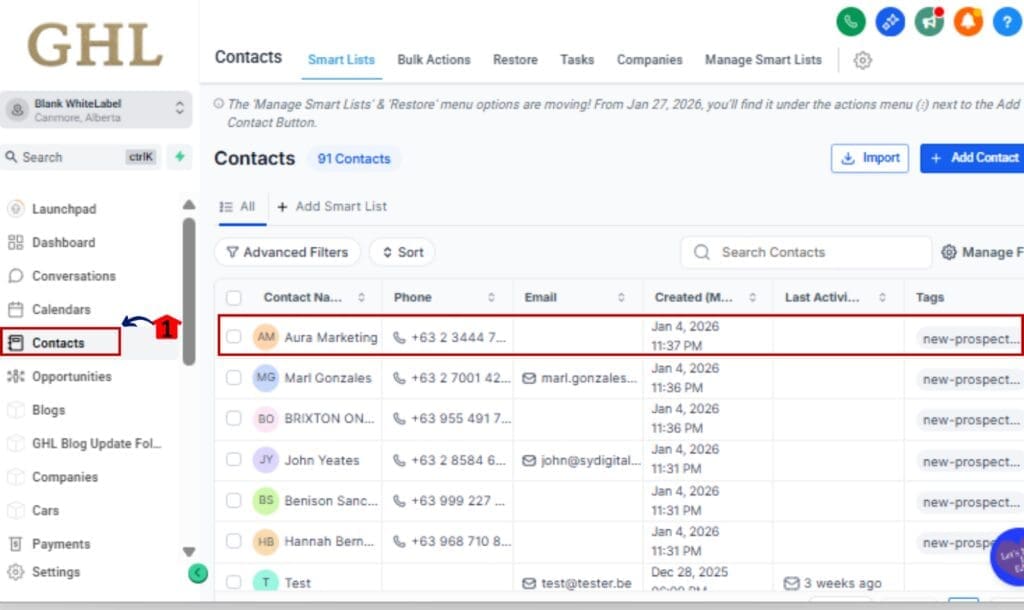The image size is (1024, 610).
Task: Open the Blank WhiteLabel account switcher
Action: pos(95,108)
